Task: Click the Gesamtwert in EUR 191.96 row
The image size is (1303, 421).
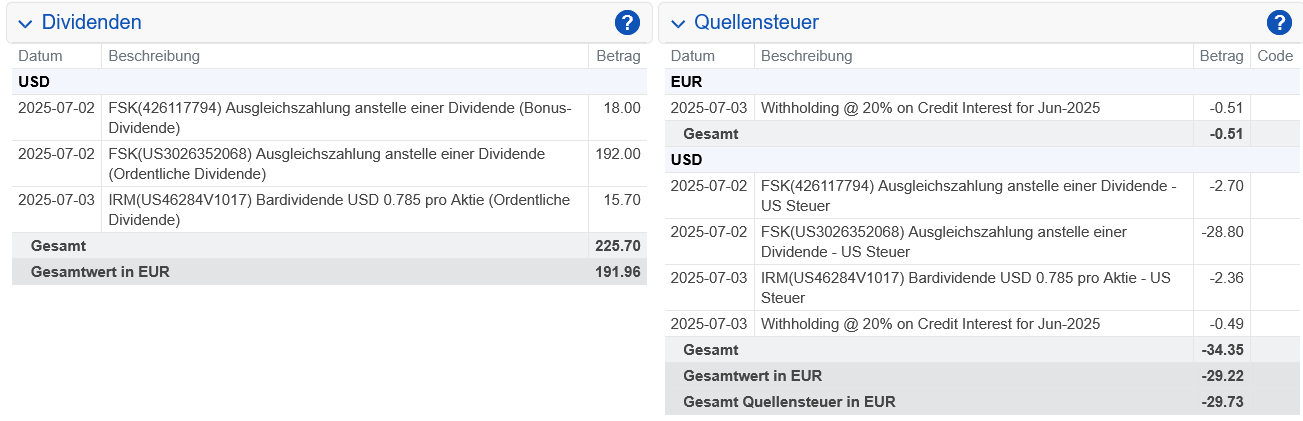Action: tap(329, 271)
